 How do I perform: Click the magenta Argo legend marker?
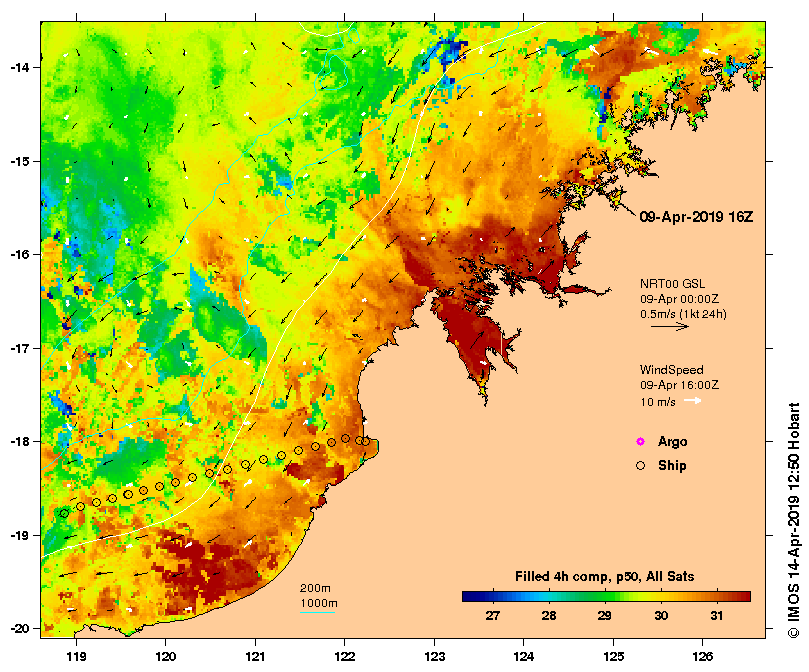pos(640,442)
